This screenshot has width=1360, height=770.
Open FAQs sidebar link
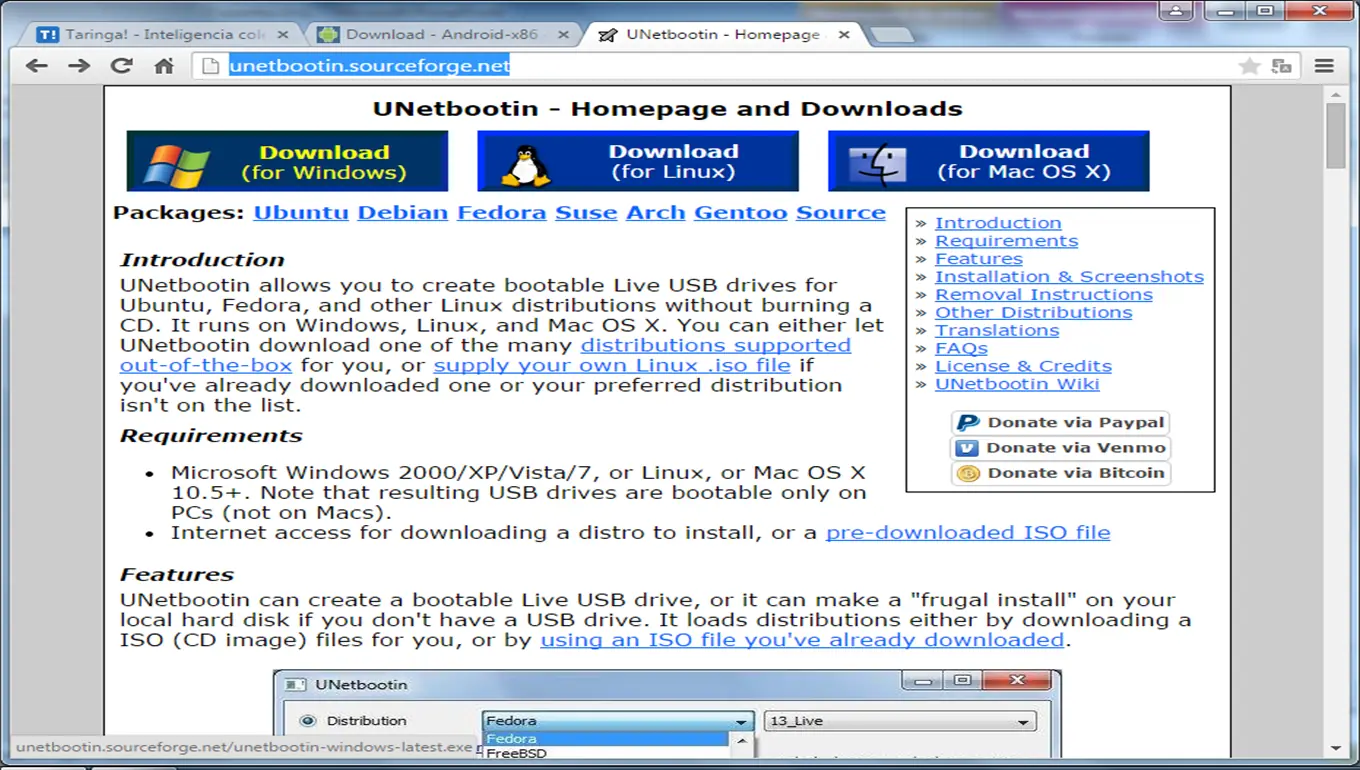point(961,349)
